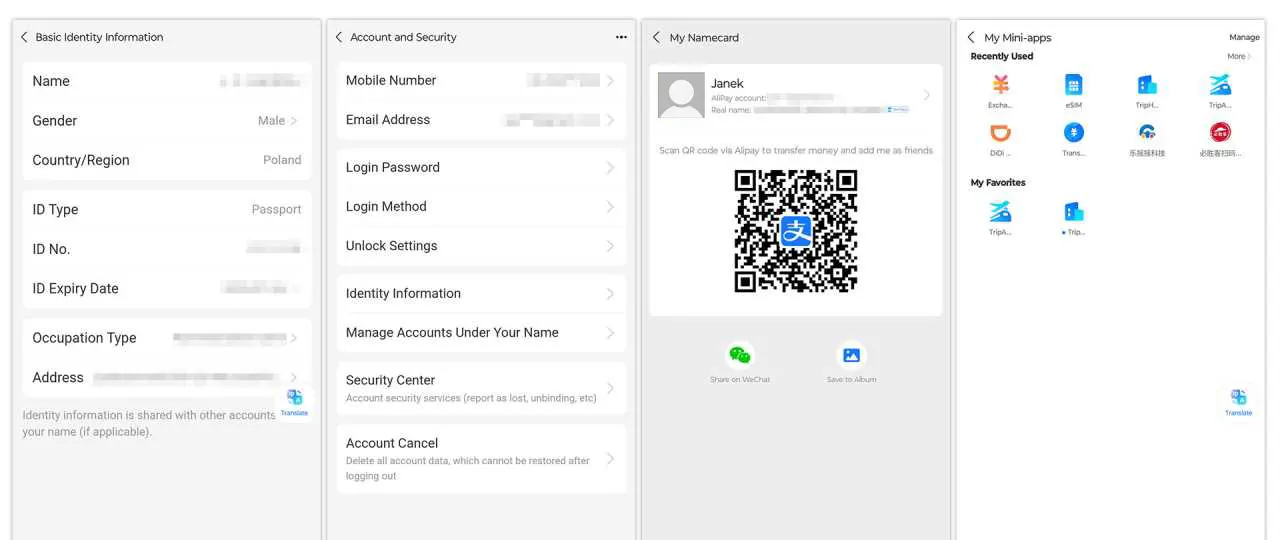Screen dimensions: 1280x540
Task: Go back from My Mini-apps screen
Action: [971, 37]
